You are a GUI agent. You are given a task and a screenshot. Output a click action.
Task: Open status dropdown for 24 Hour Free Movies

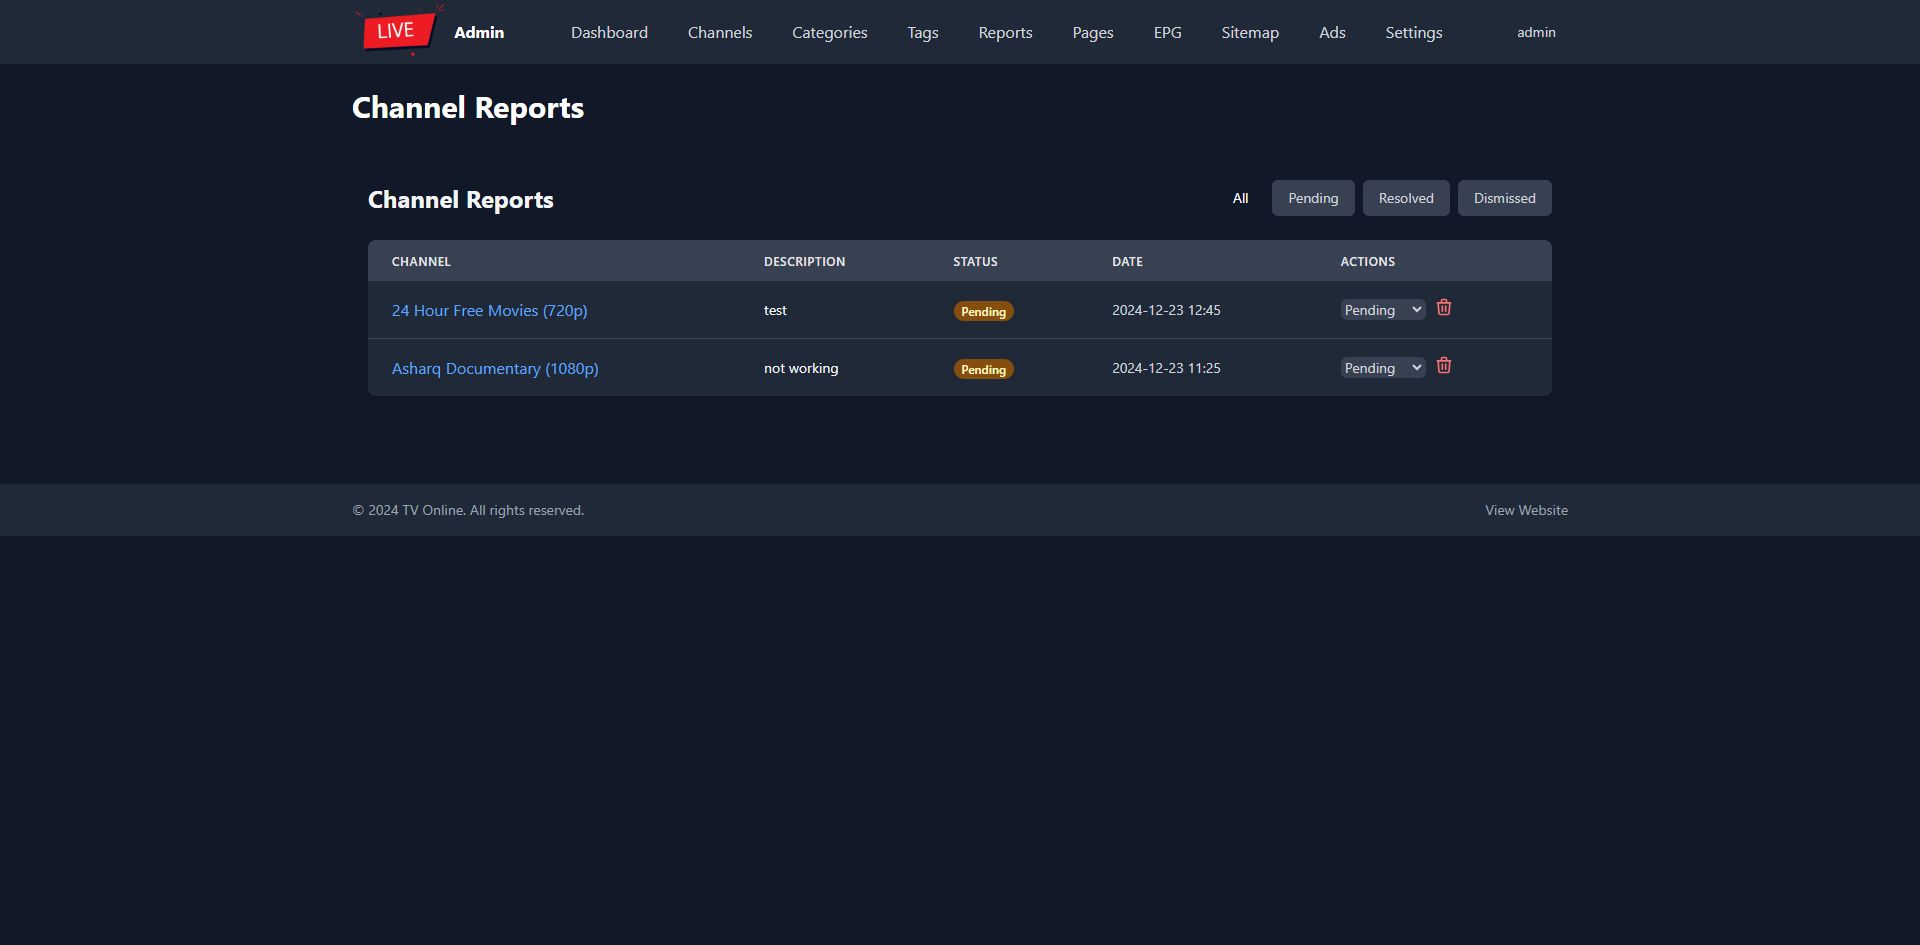1382,310
